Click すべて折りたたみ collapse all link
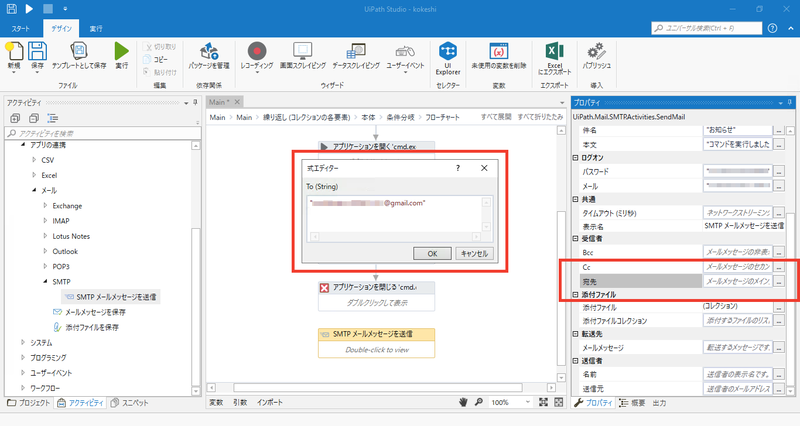 coord(540,117)
